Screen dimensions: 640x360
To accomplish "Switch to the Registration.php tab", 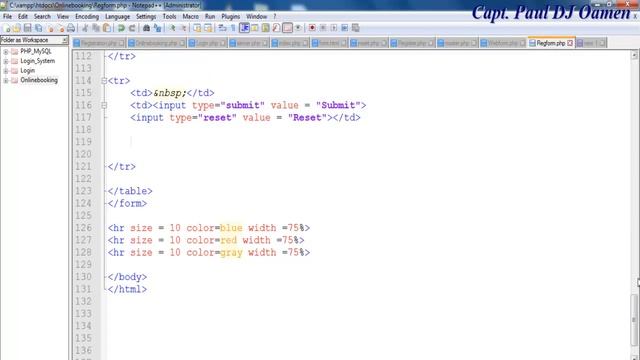I will pos(99,43).
